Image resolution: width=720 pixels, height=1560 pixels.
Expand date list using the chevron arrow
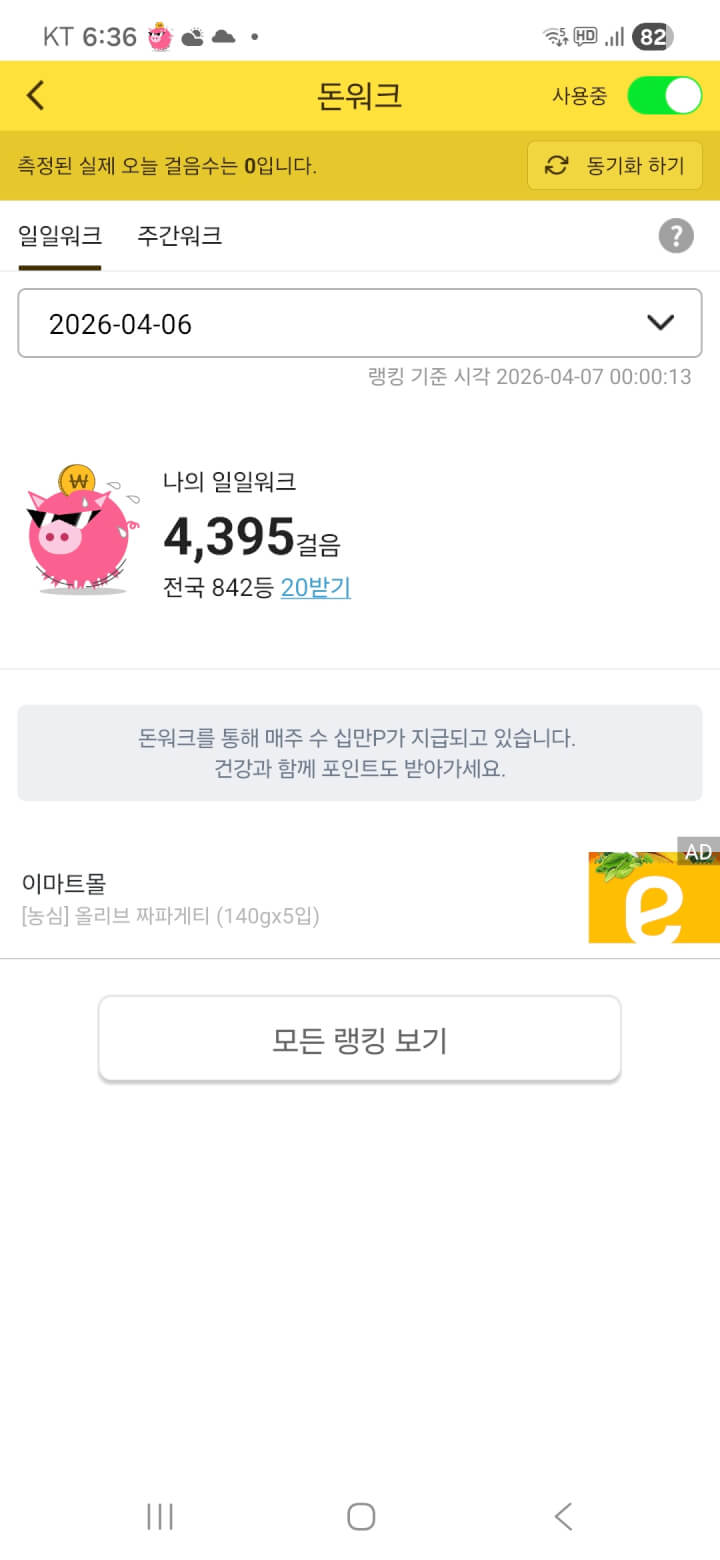tap(660, 323)
